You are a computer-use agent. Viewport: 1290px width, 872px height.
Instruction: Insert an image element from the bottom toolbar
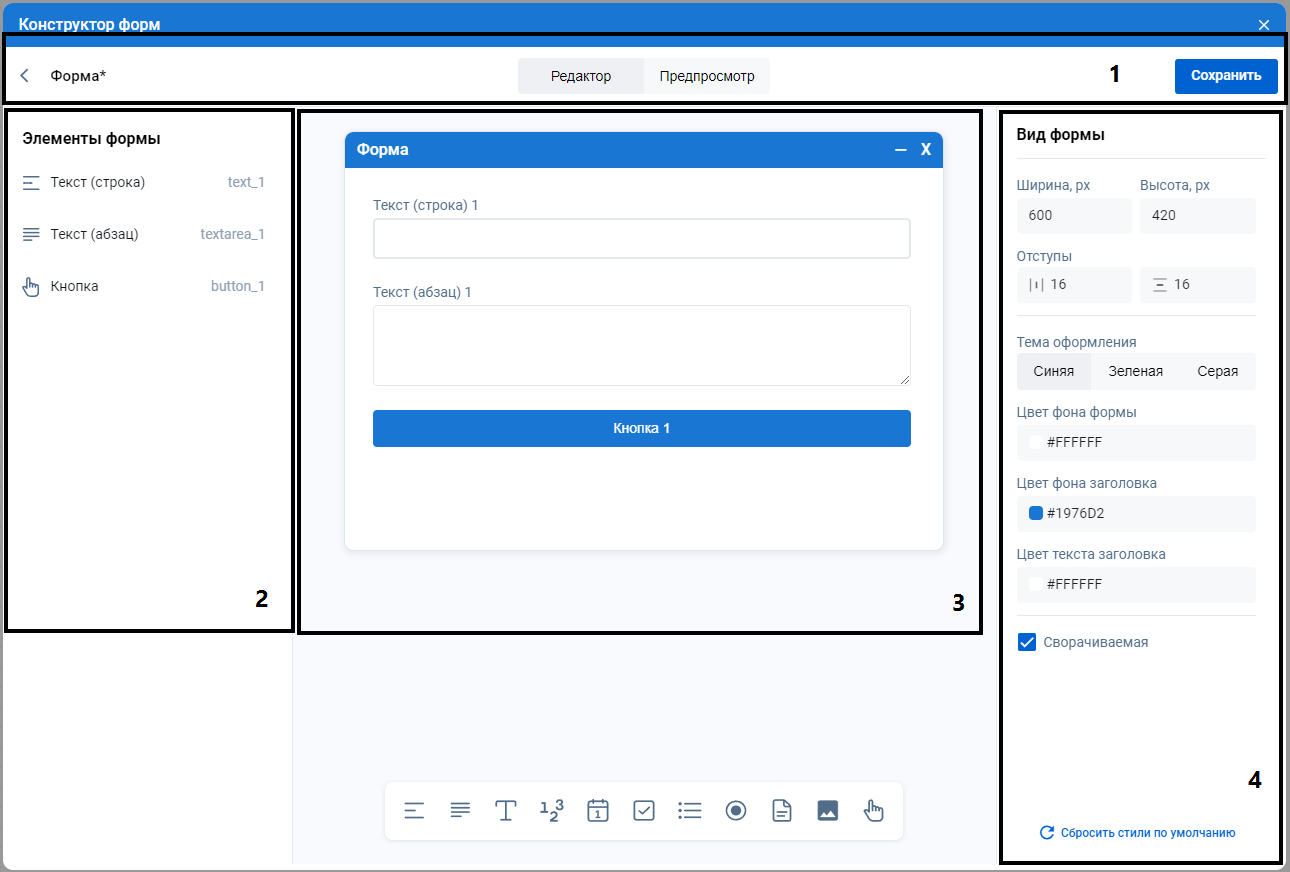click(x=827, y=810)
